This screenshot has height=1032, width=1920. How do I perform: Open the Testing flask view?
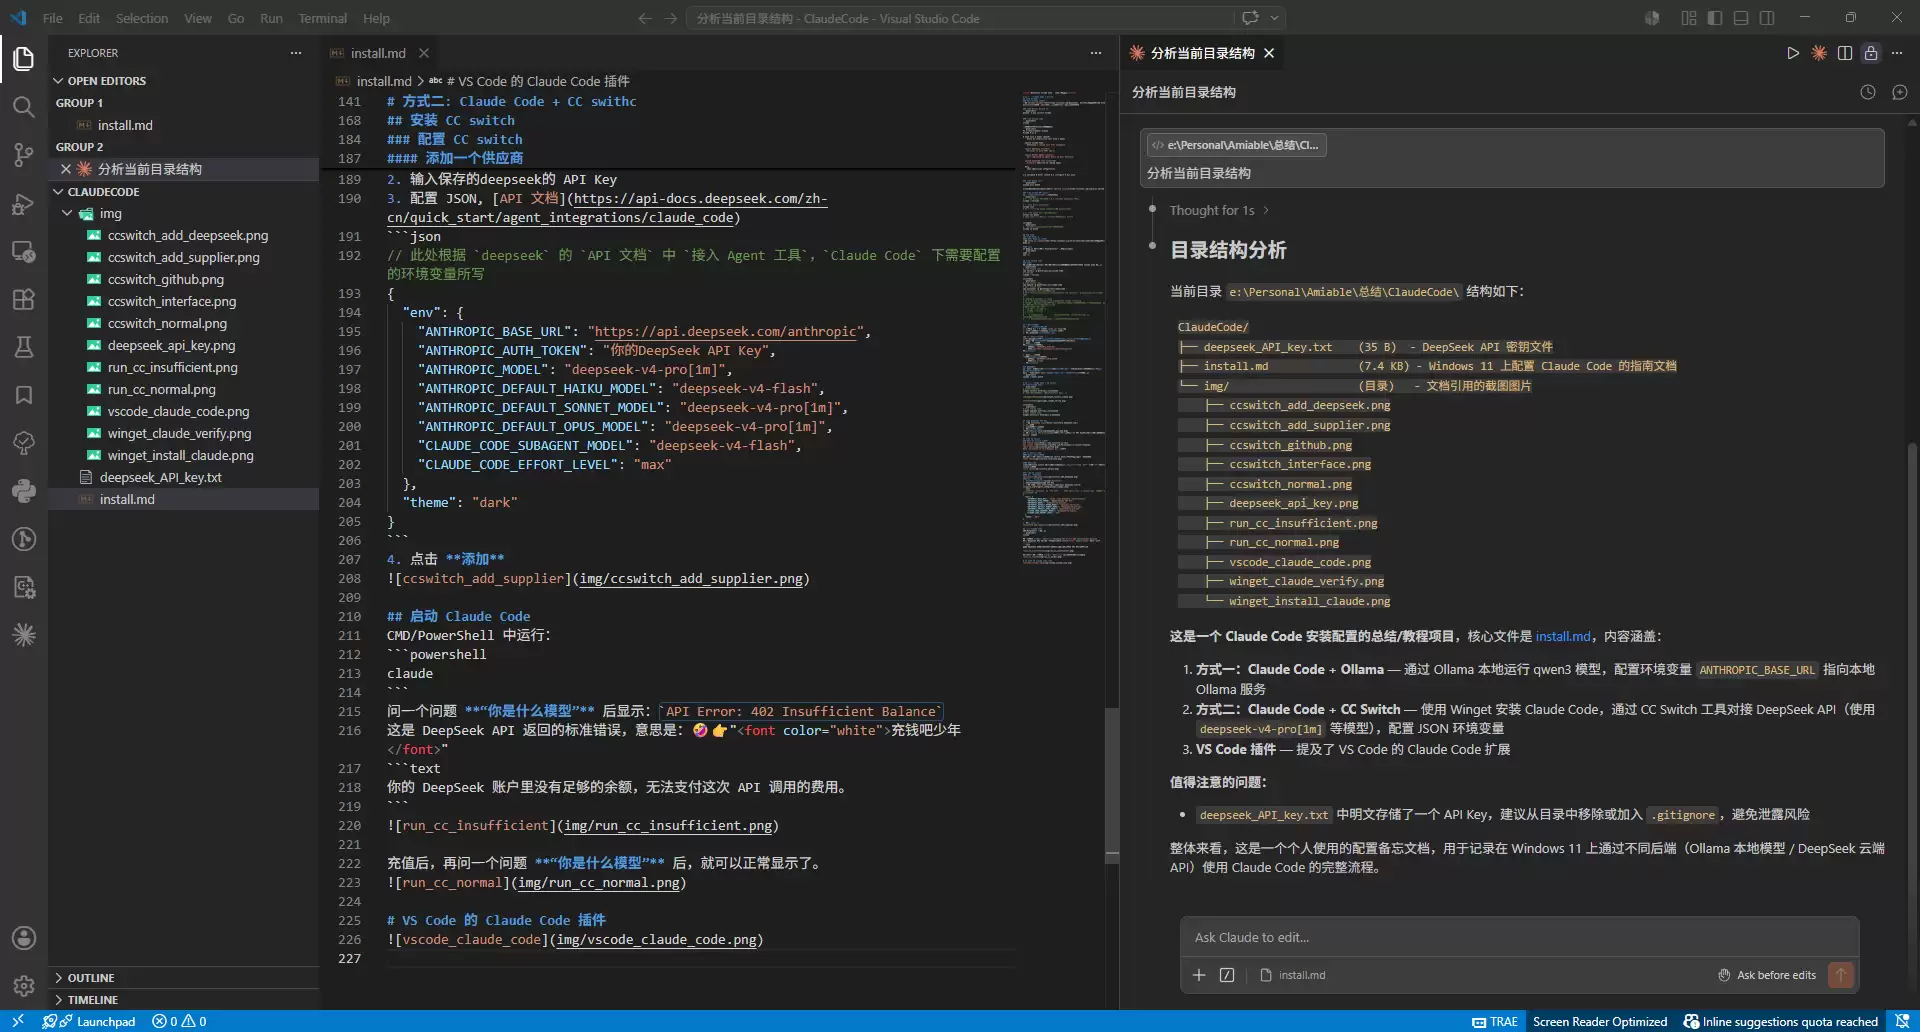pos(24,347)
